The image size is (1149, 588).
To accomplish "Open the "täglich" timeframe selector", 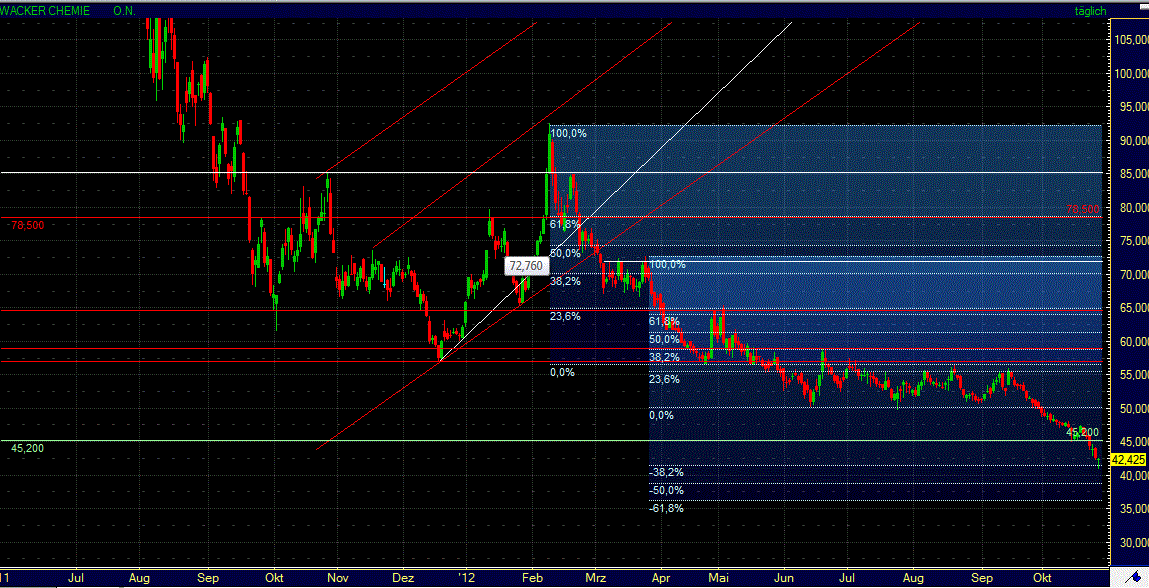I will tap(1091, 11).
